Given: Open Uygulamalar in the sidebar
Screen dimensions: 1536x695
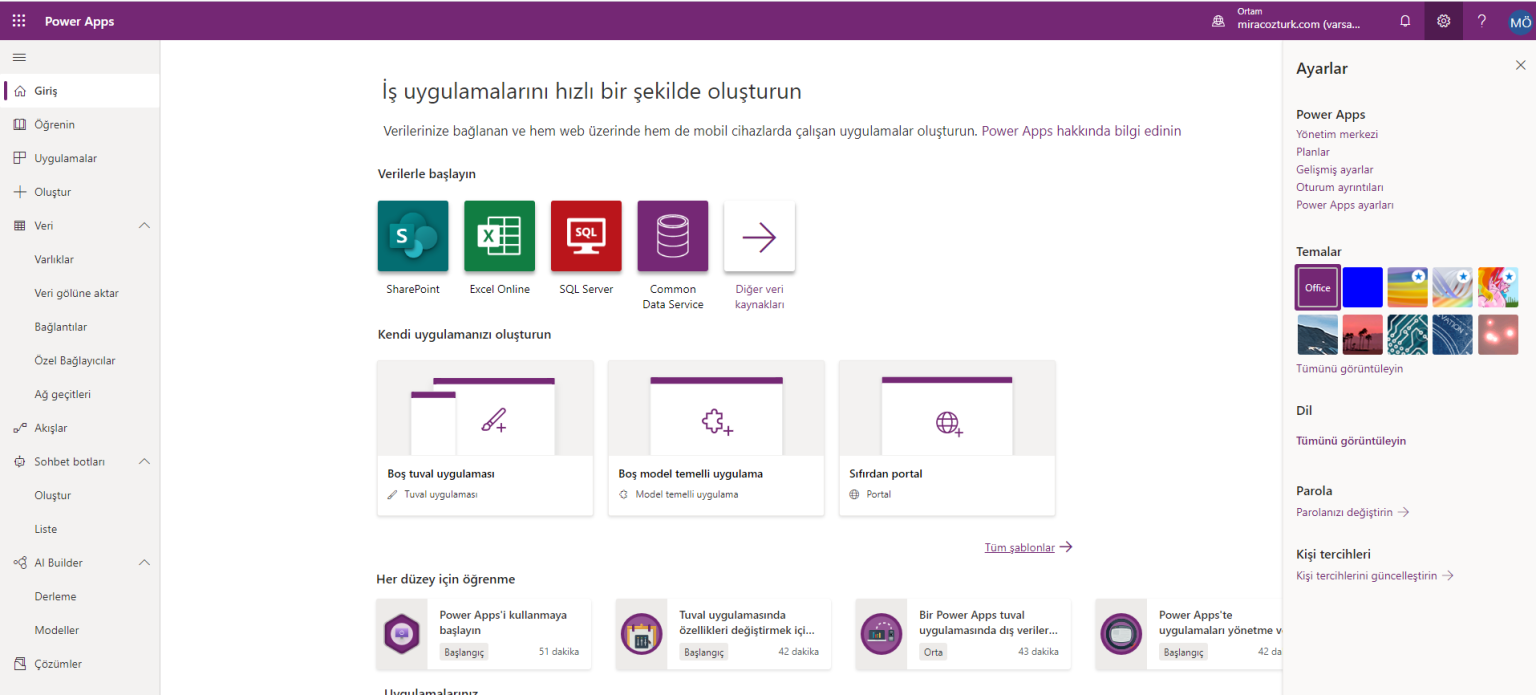Looking at the screenshot, I should tap(80, 158).
